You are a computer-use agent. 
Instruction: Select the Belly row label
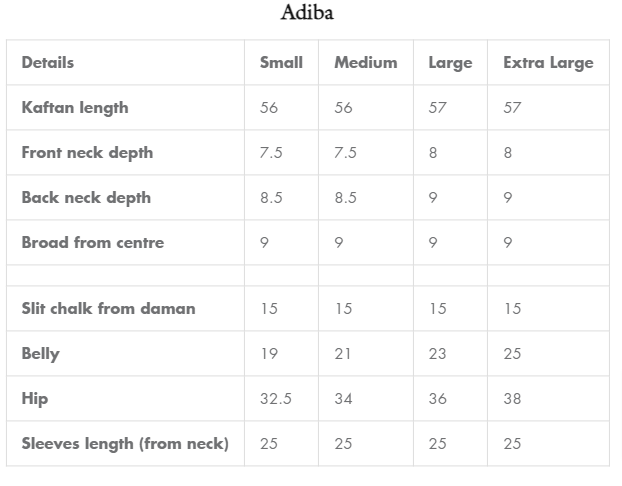click(40, 353)
